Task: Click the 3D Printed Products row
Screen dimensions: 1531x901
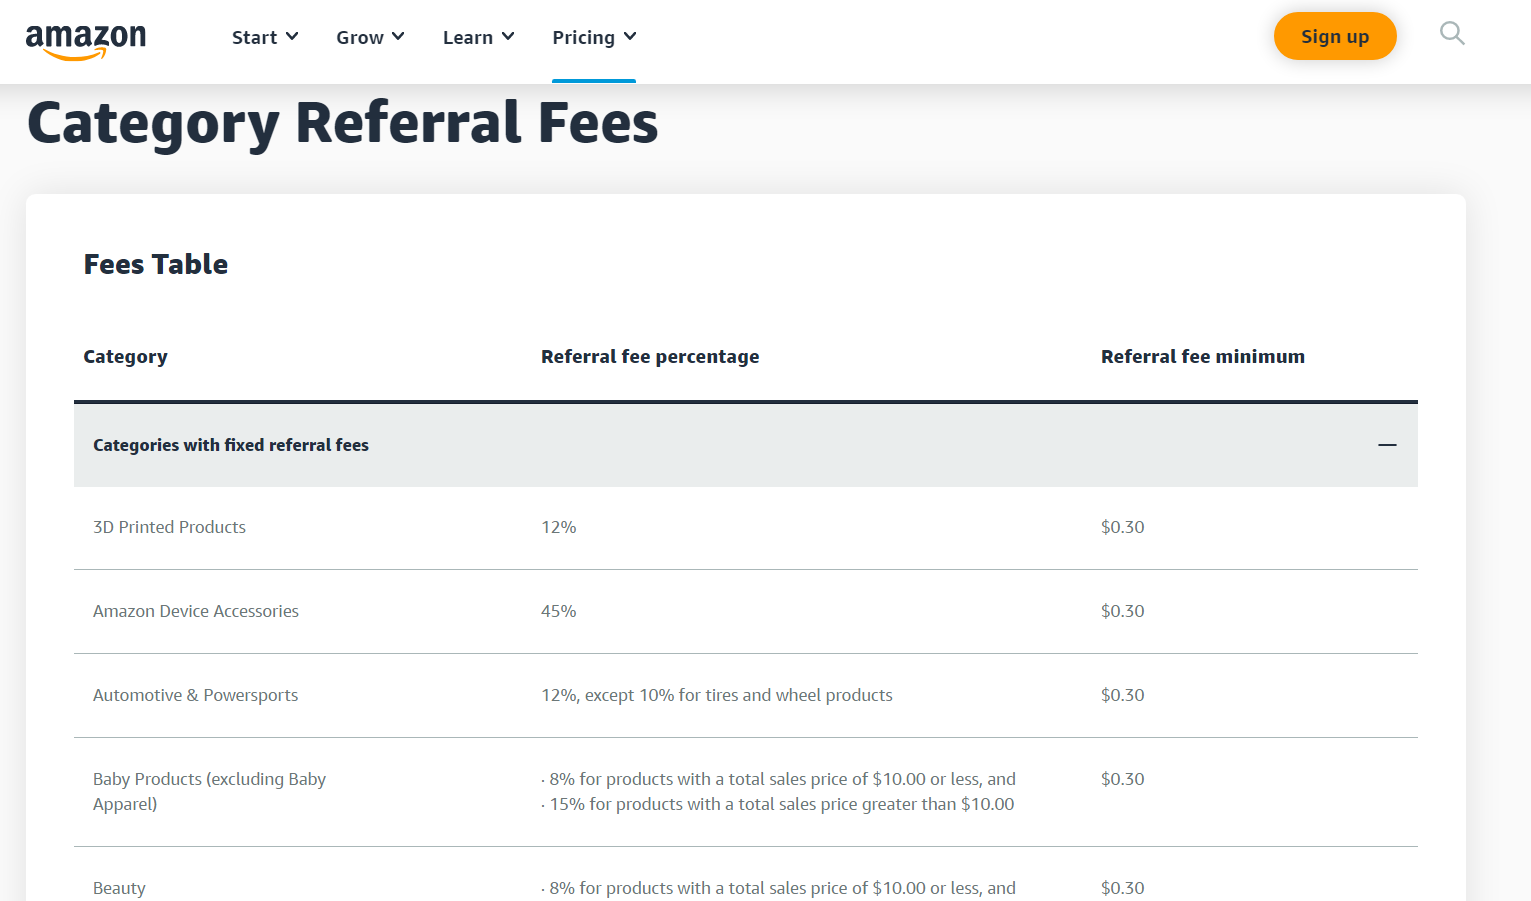Action: pos(169,527)
